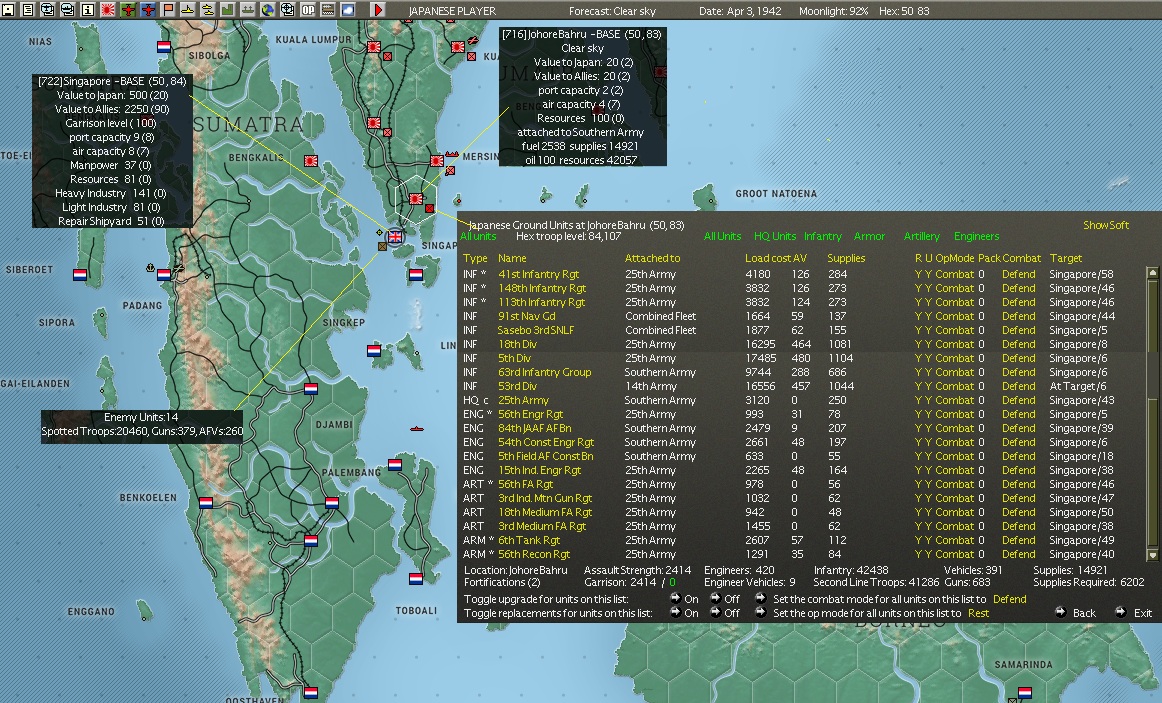Toggle ShowSoft in the units panel
The width and height of the screenshot is (1162, 703).
[x=1106, y=225]
